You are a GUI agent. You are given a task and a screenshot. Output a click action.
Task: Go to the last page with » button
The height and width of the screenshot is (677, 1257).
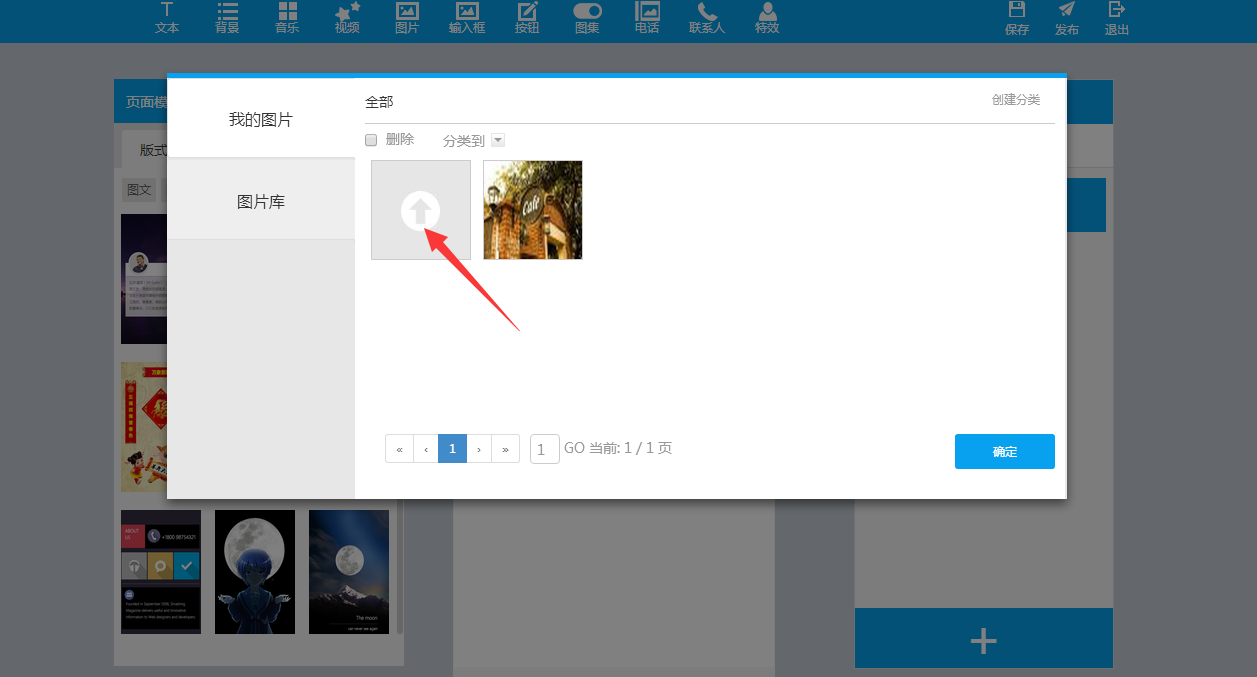pyautogui.click(x=506, y=449)
